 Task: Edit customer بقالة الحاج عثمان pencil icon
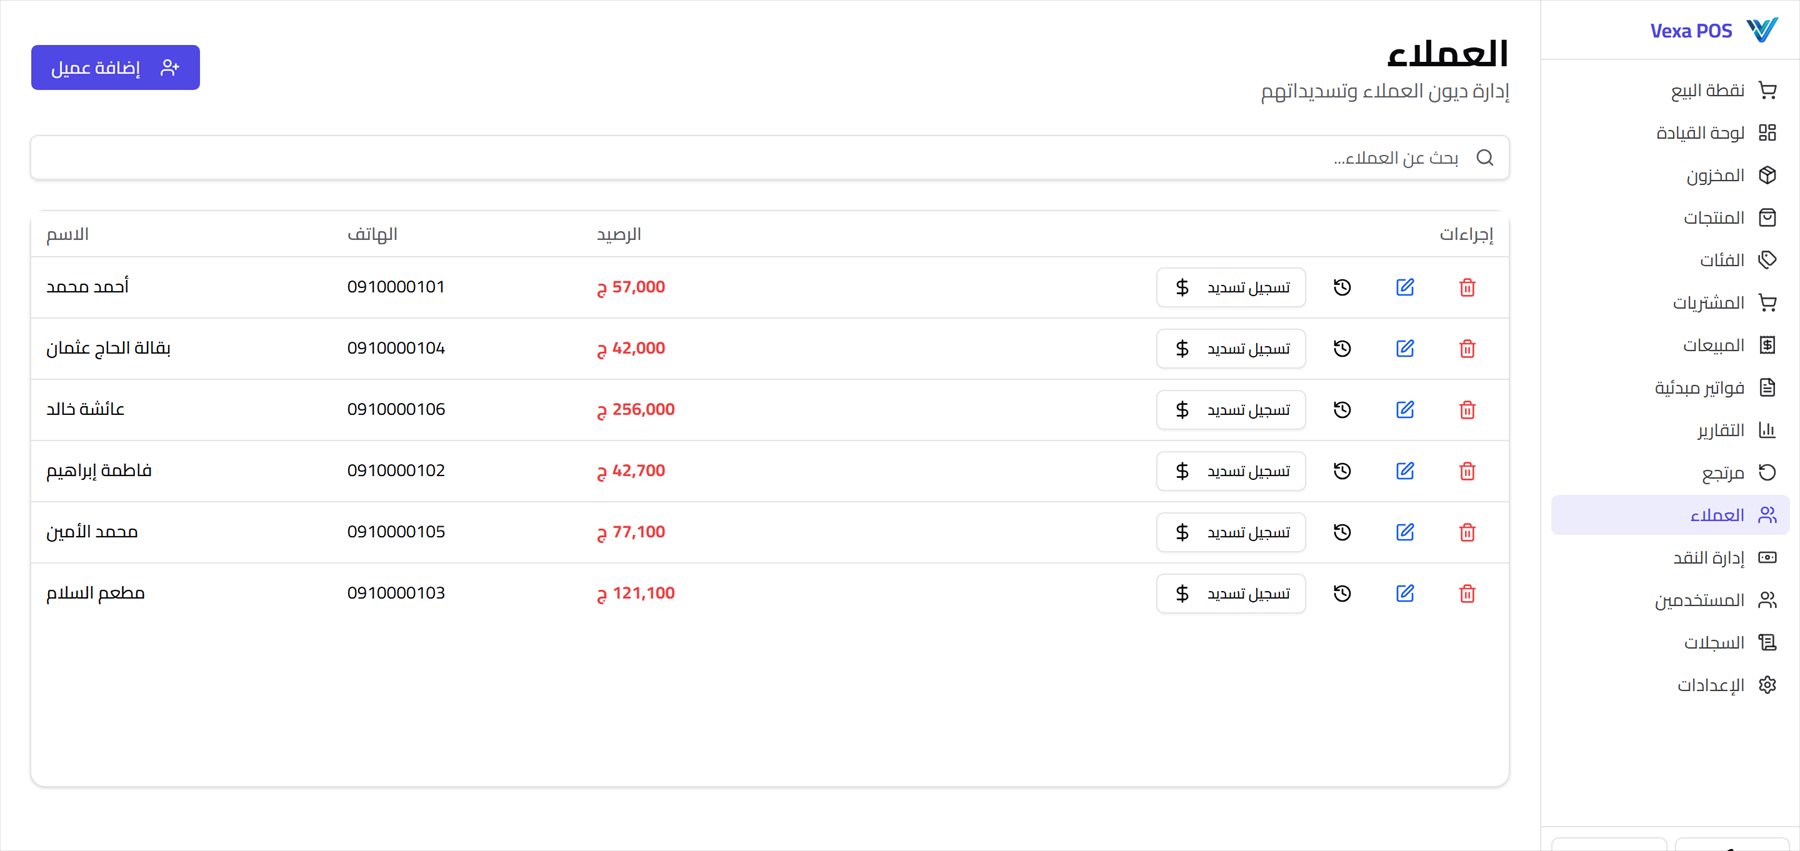coord(1405,349)
